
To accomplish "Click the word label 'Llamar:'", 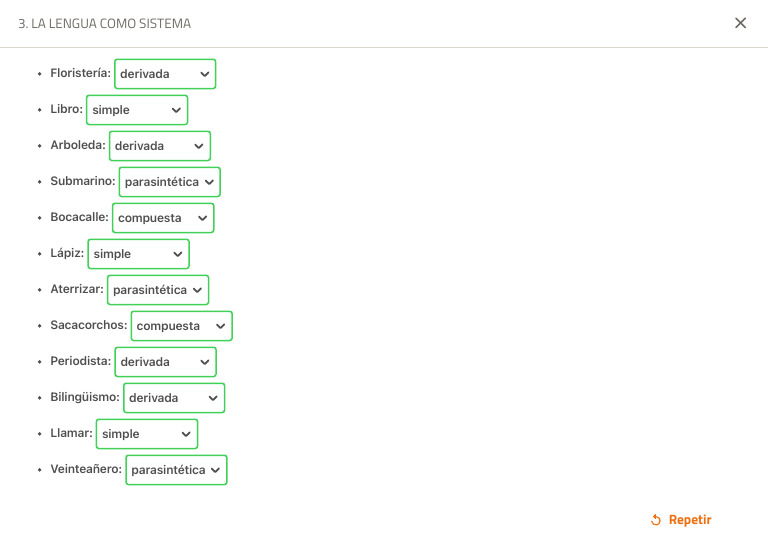I will pos(72,433).
